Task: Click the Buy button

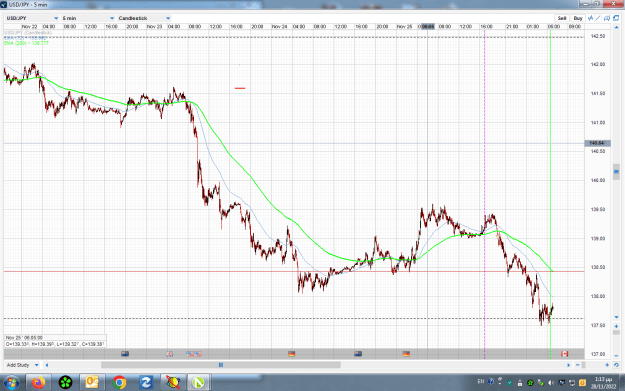Action: pyautogui.click(x=578, y=18)
